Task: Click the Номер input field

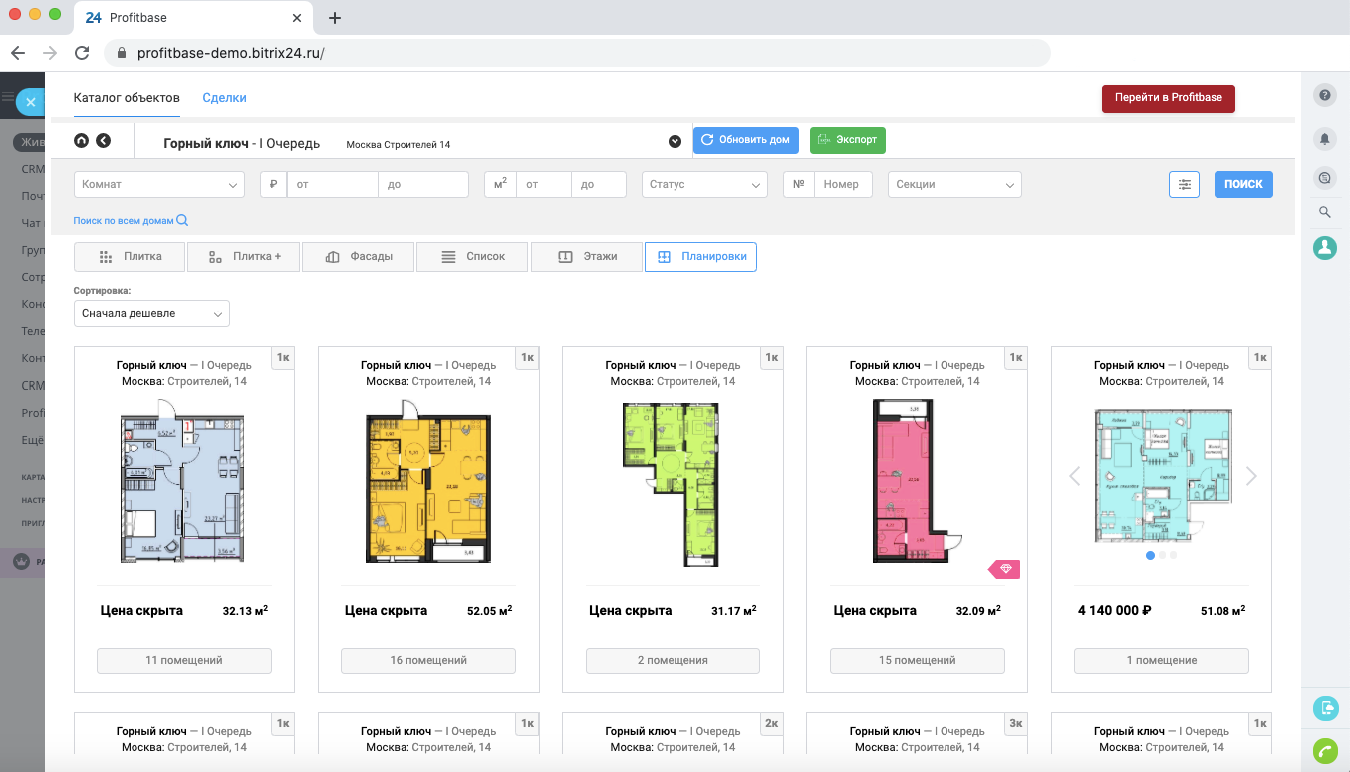Action: tap(842, 185)
